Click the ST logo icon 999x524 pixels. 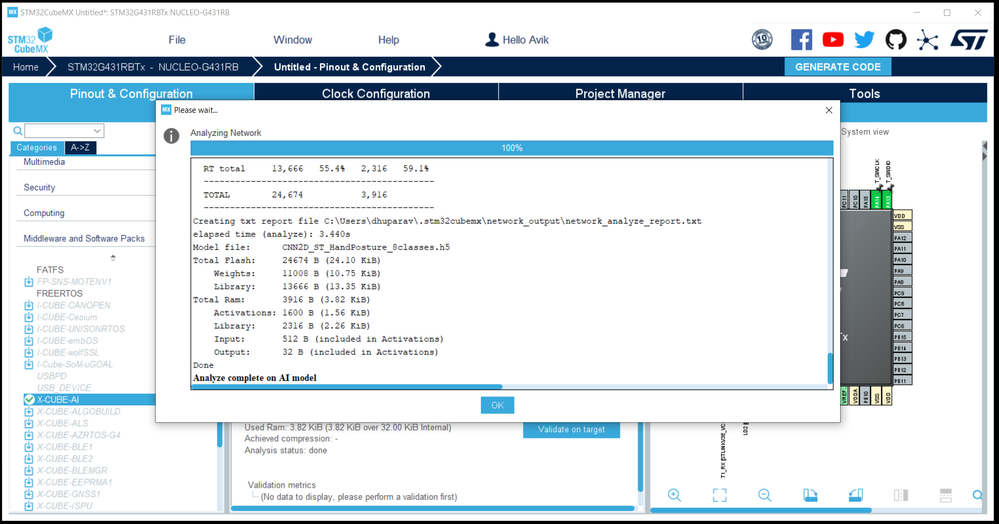(x=968, y=40)
